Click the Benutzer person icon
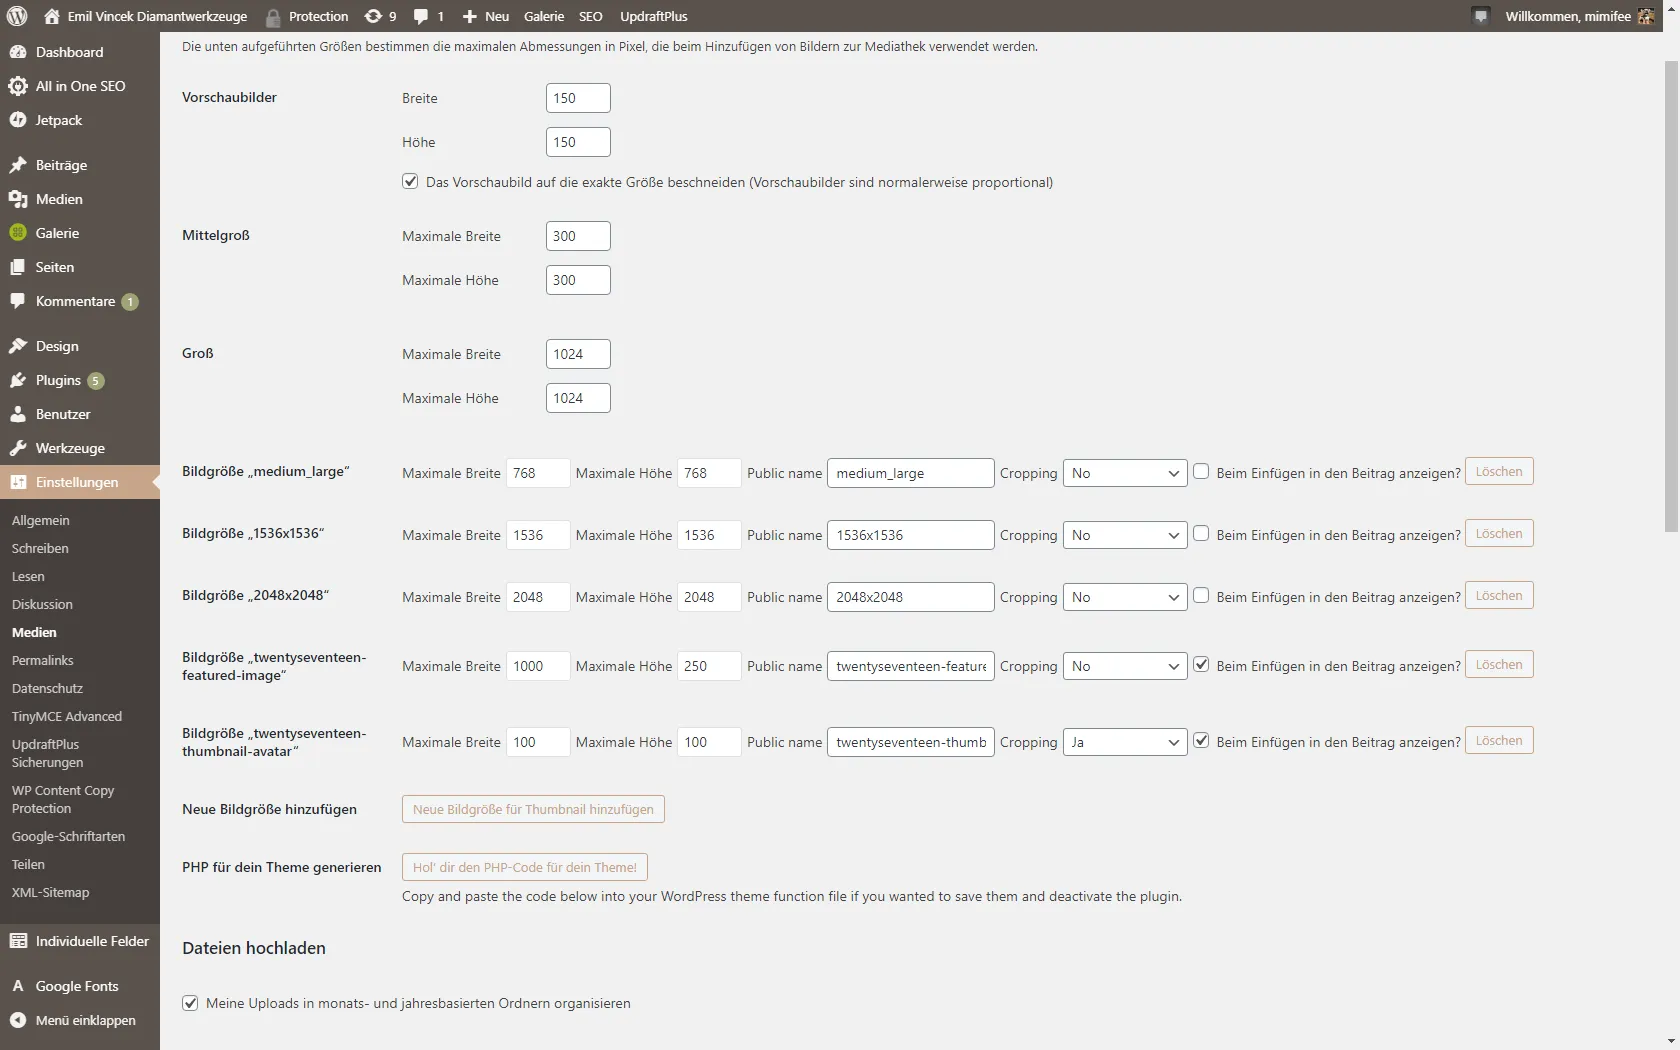The width and height of the screenshot is (1680, 1050). tap(18, 414)
